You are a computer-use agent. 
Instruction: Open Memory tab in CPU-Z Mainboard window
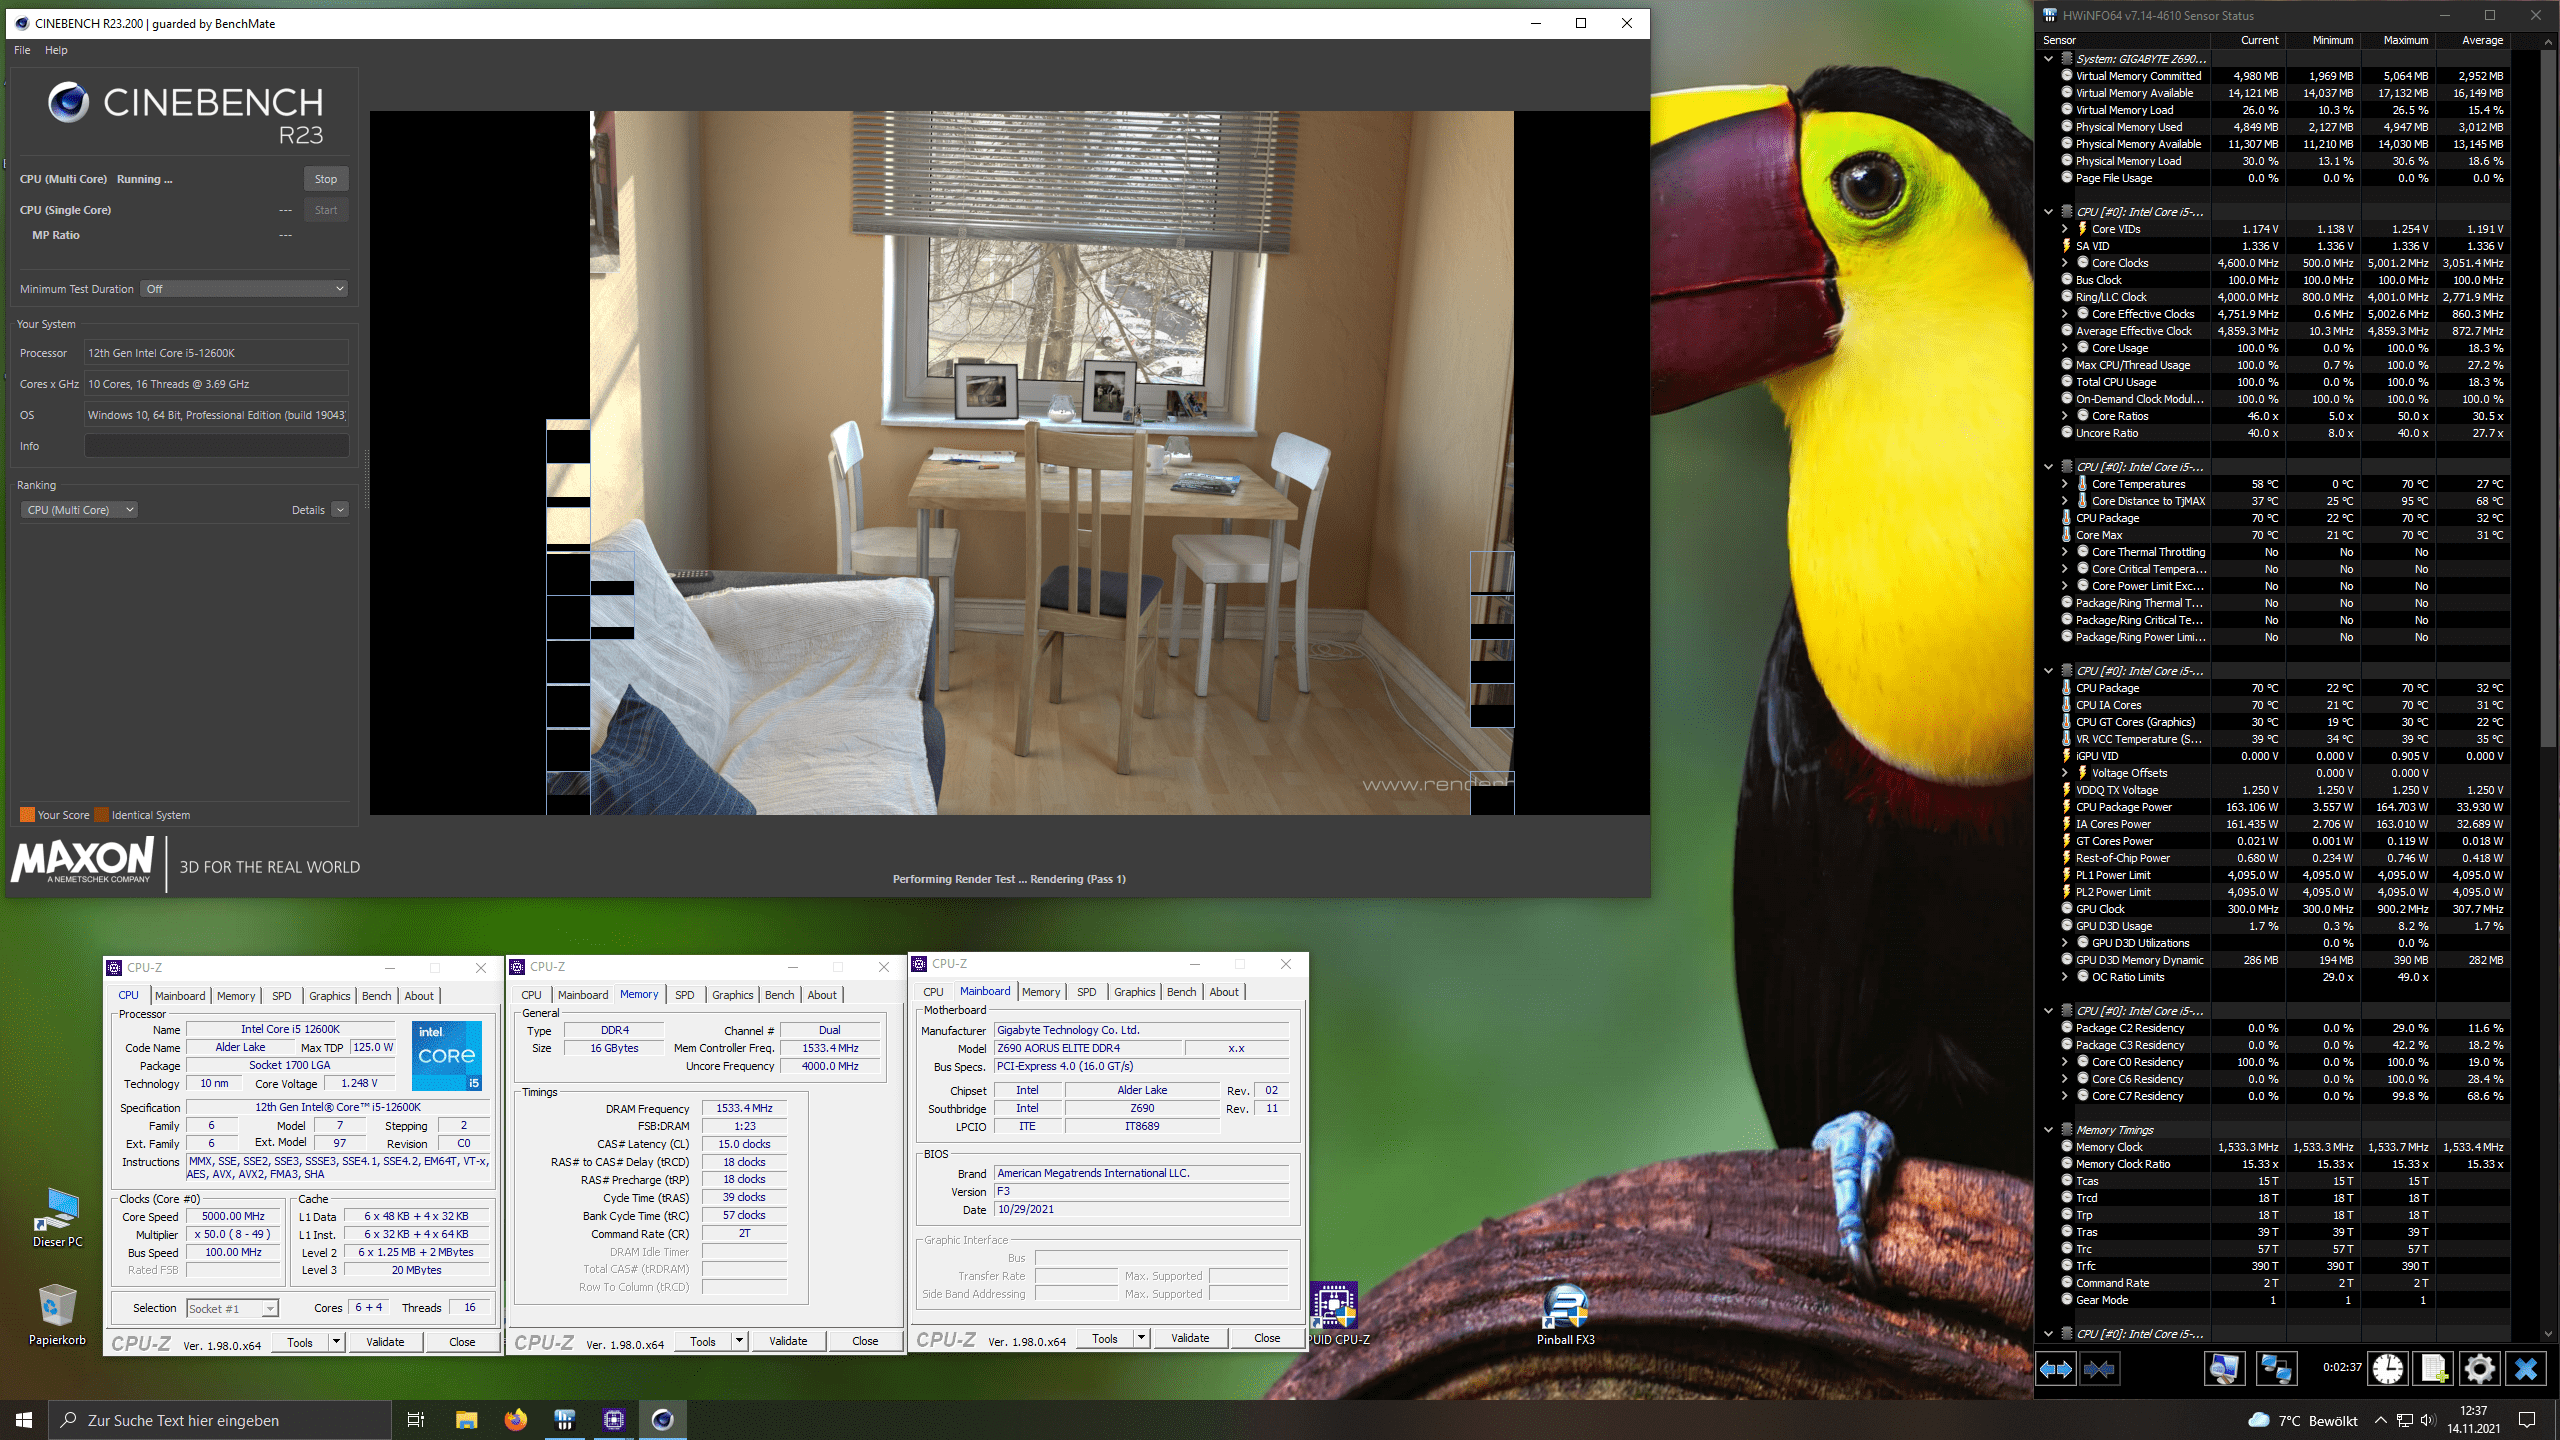[1040, 992]
